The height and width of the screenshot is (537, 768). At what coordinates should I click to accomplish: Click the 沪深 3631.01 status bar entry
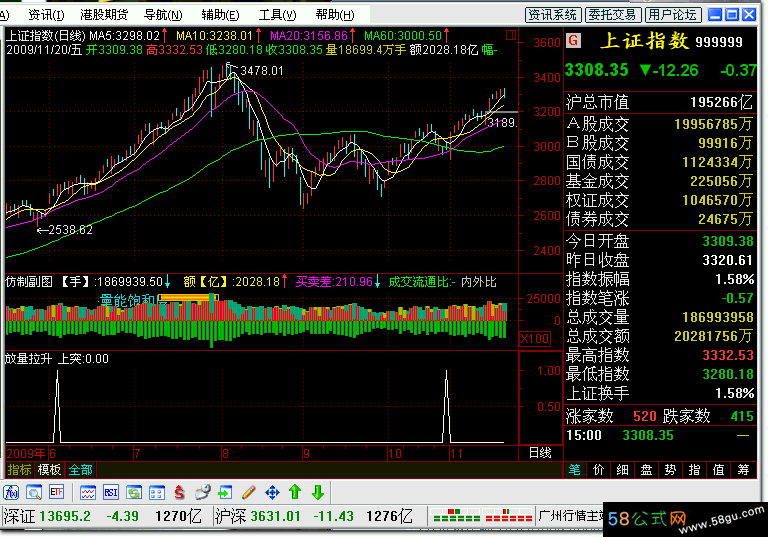258,516
